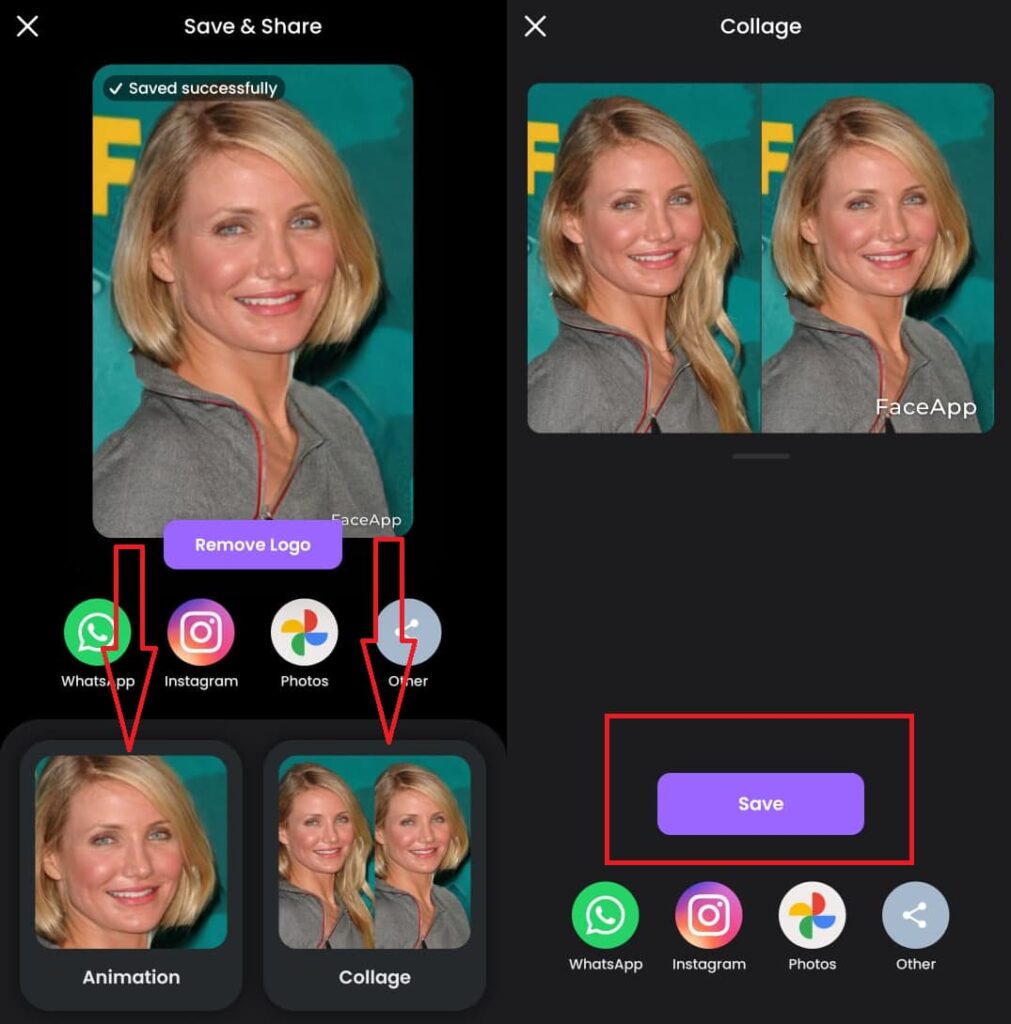Tap the FaceApp watermark on the collage
The height and width of the screenshot is (1024, 1011).
(x=925, y=407)
